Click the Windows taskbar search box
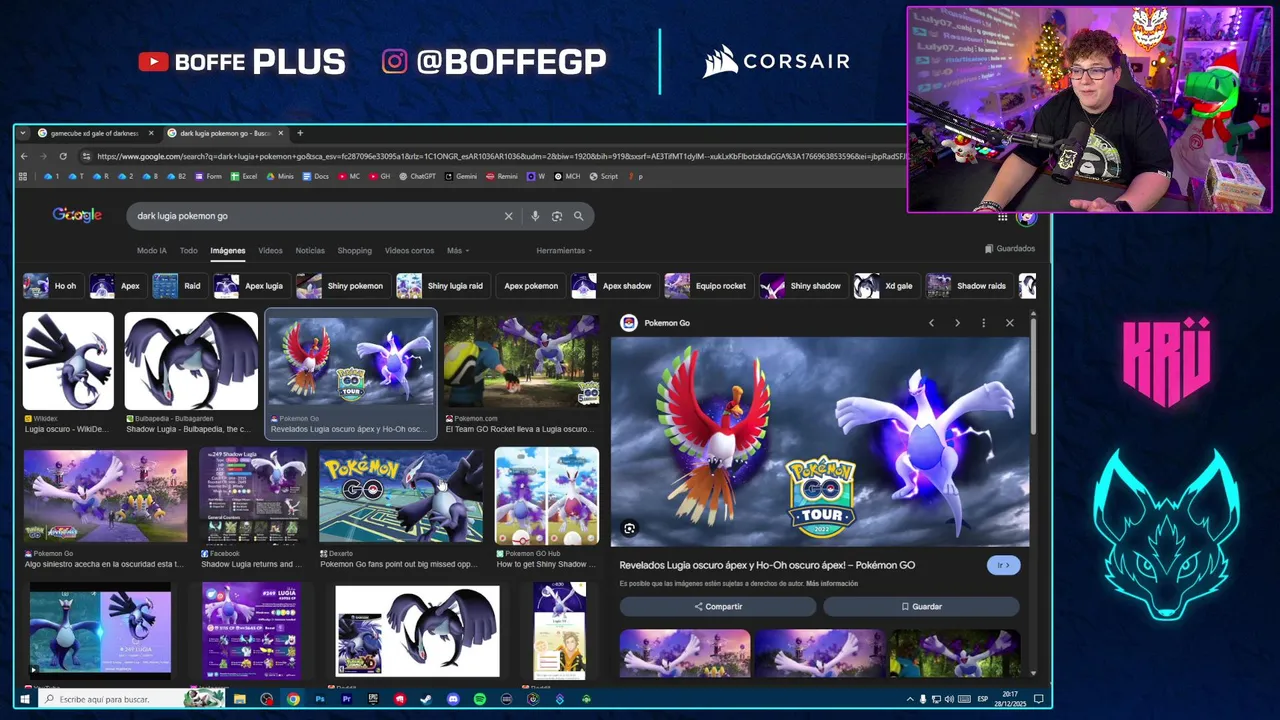The height and width of the screenshot is (720, 1280). (130, 699)
